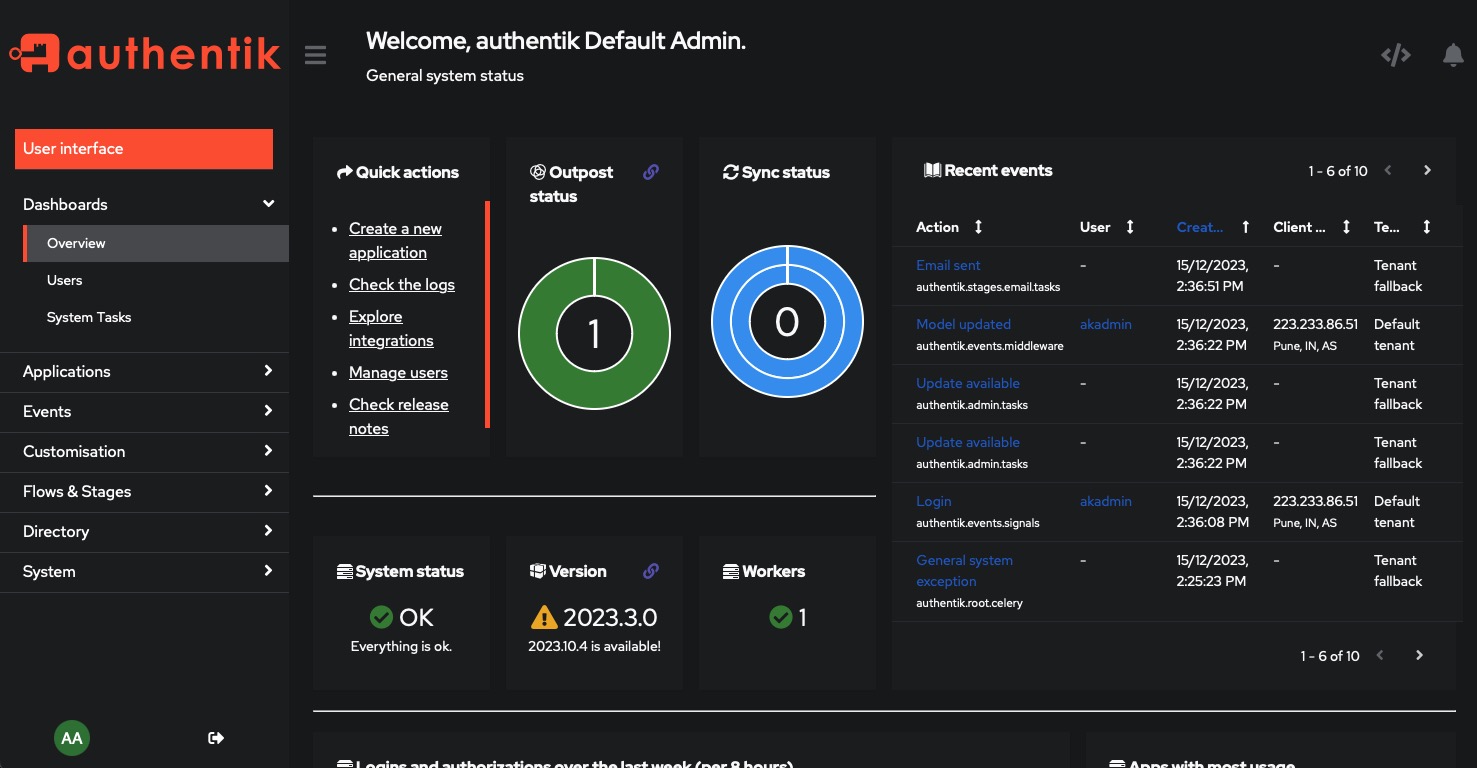Click the AA user avatar

[x=72, y=738]
